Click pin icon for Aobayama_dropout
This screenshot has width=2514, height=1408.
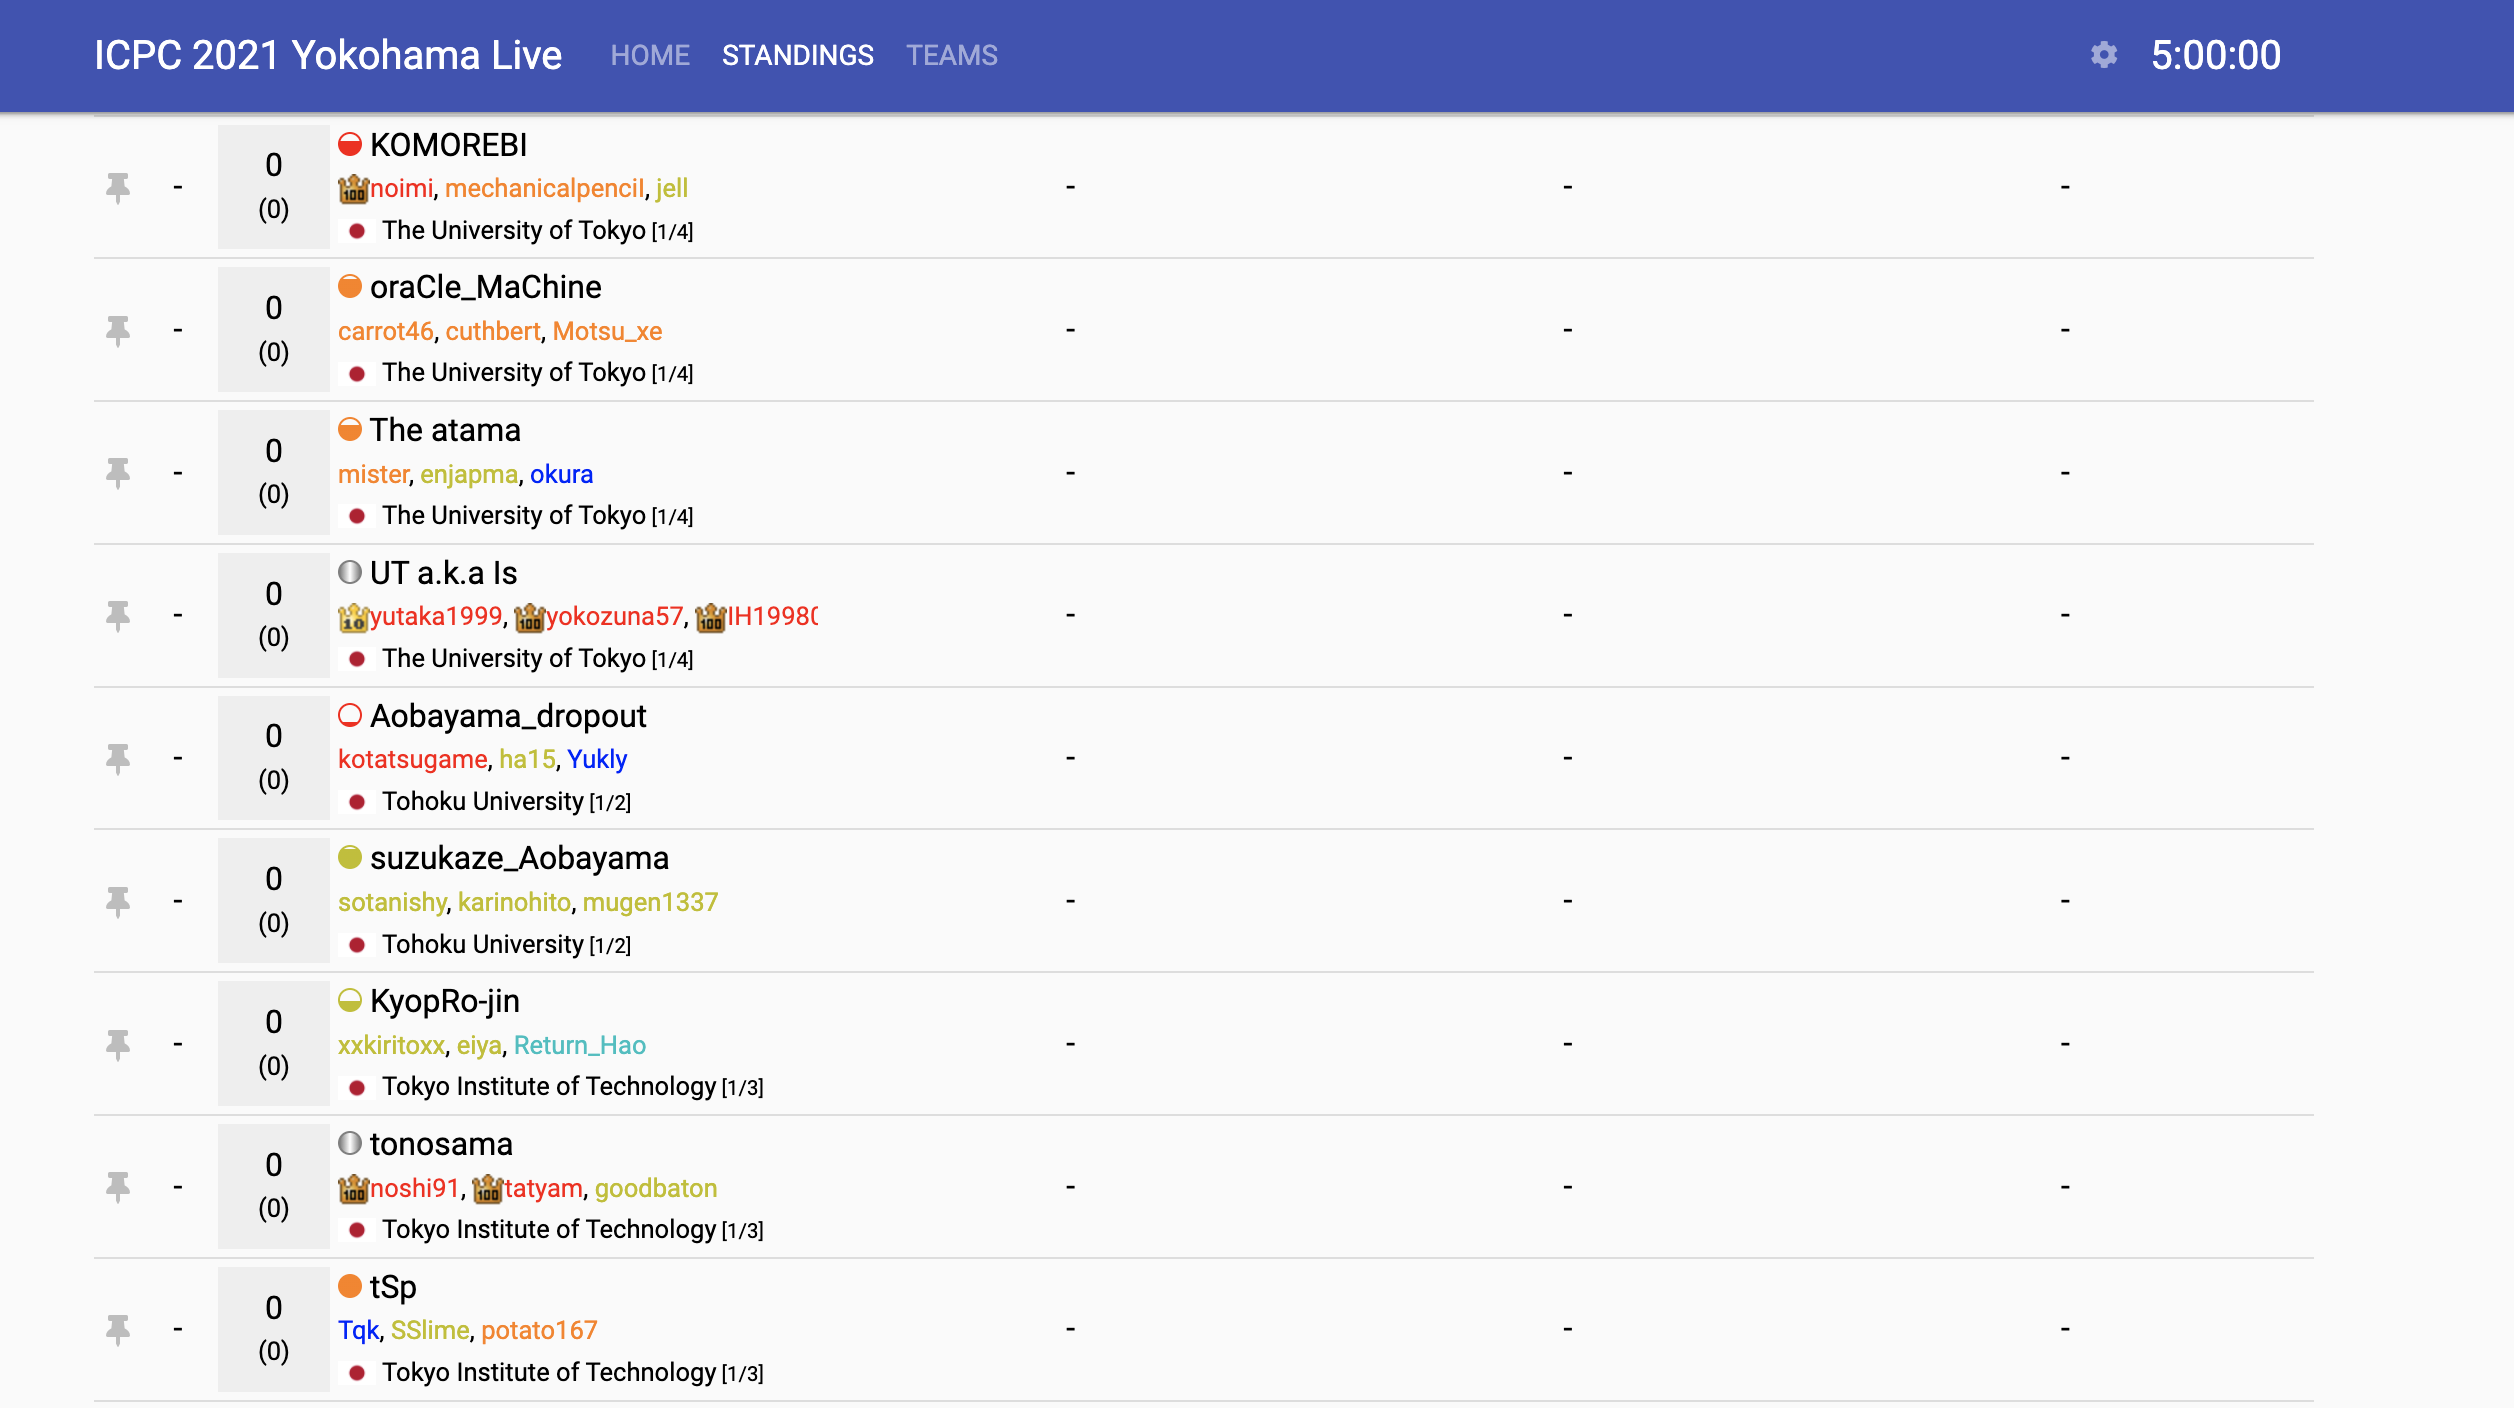click(118, 758)
